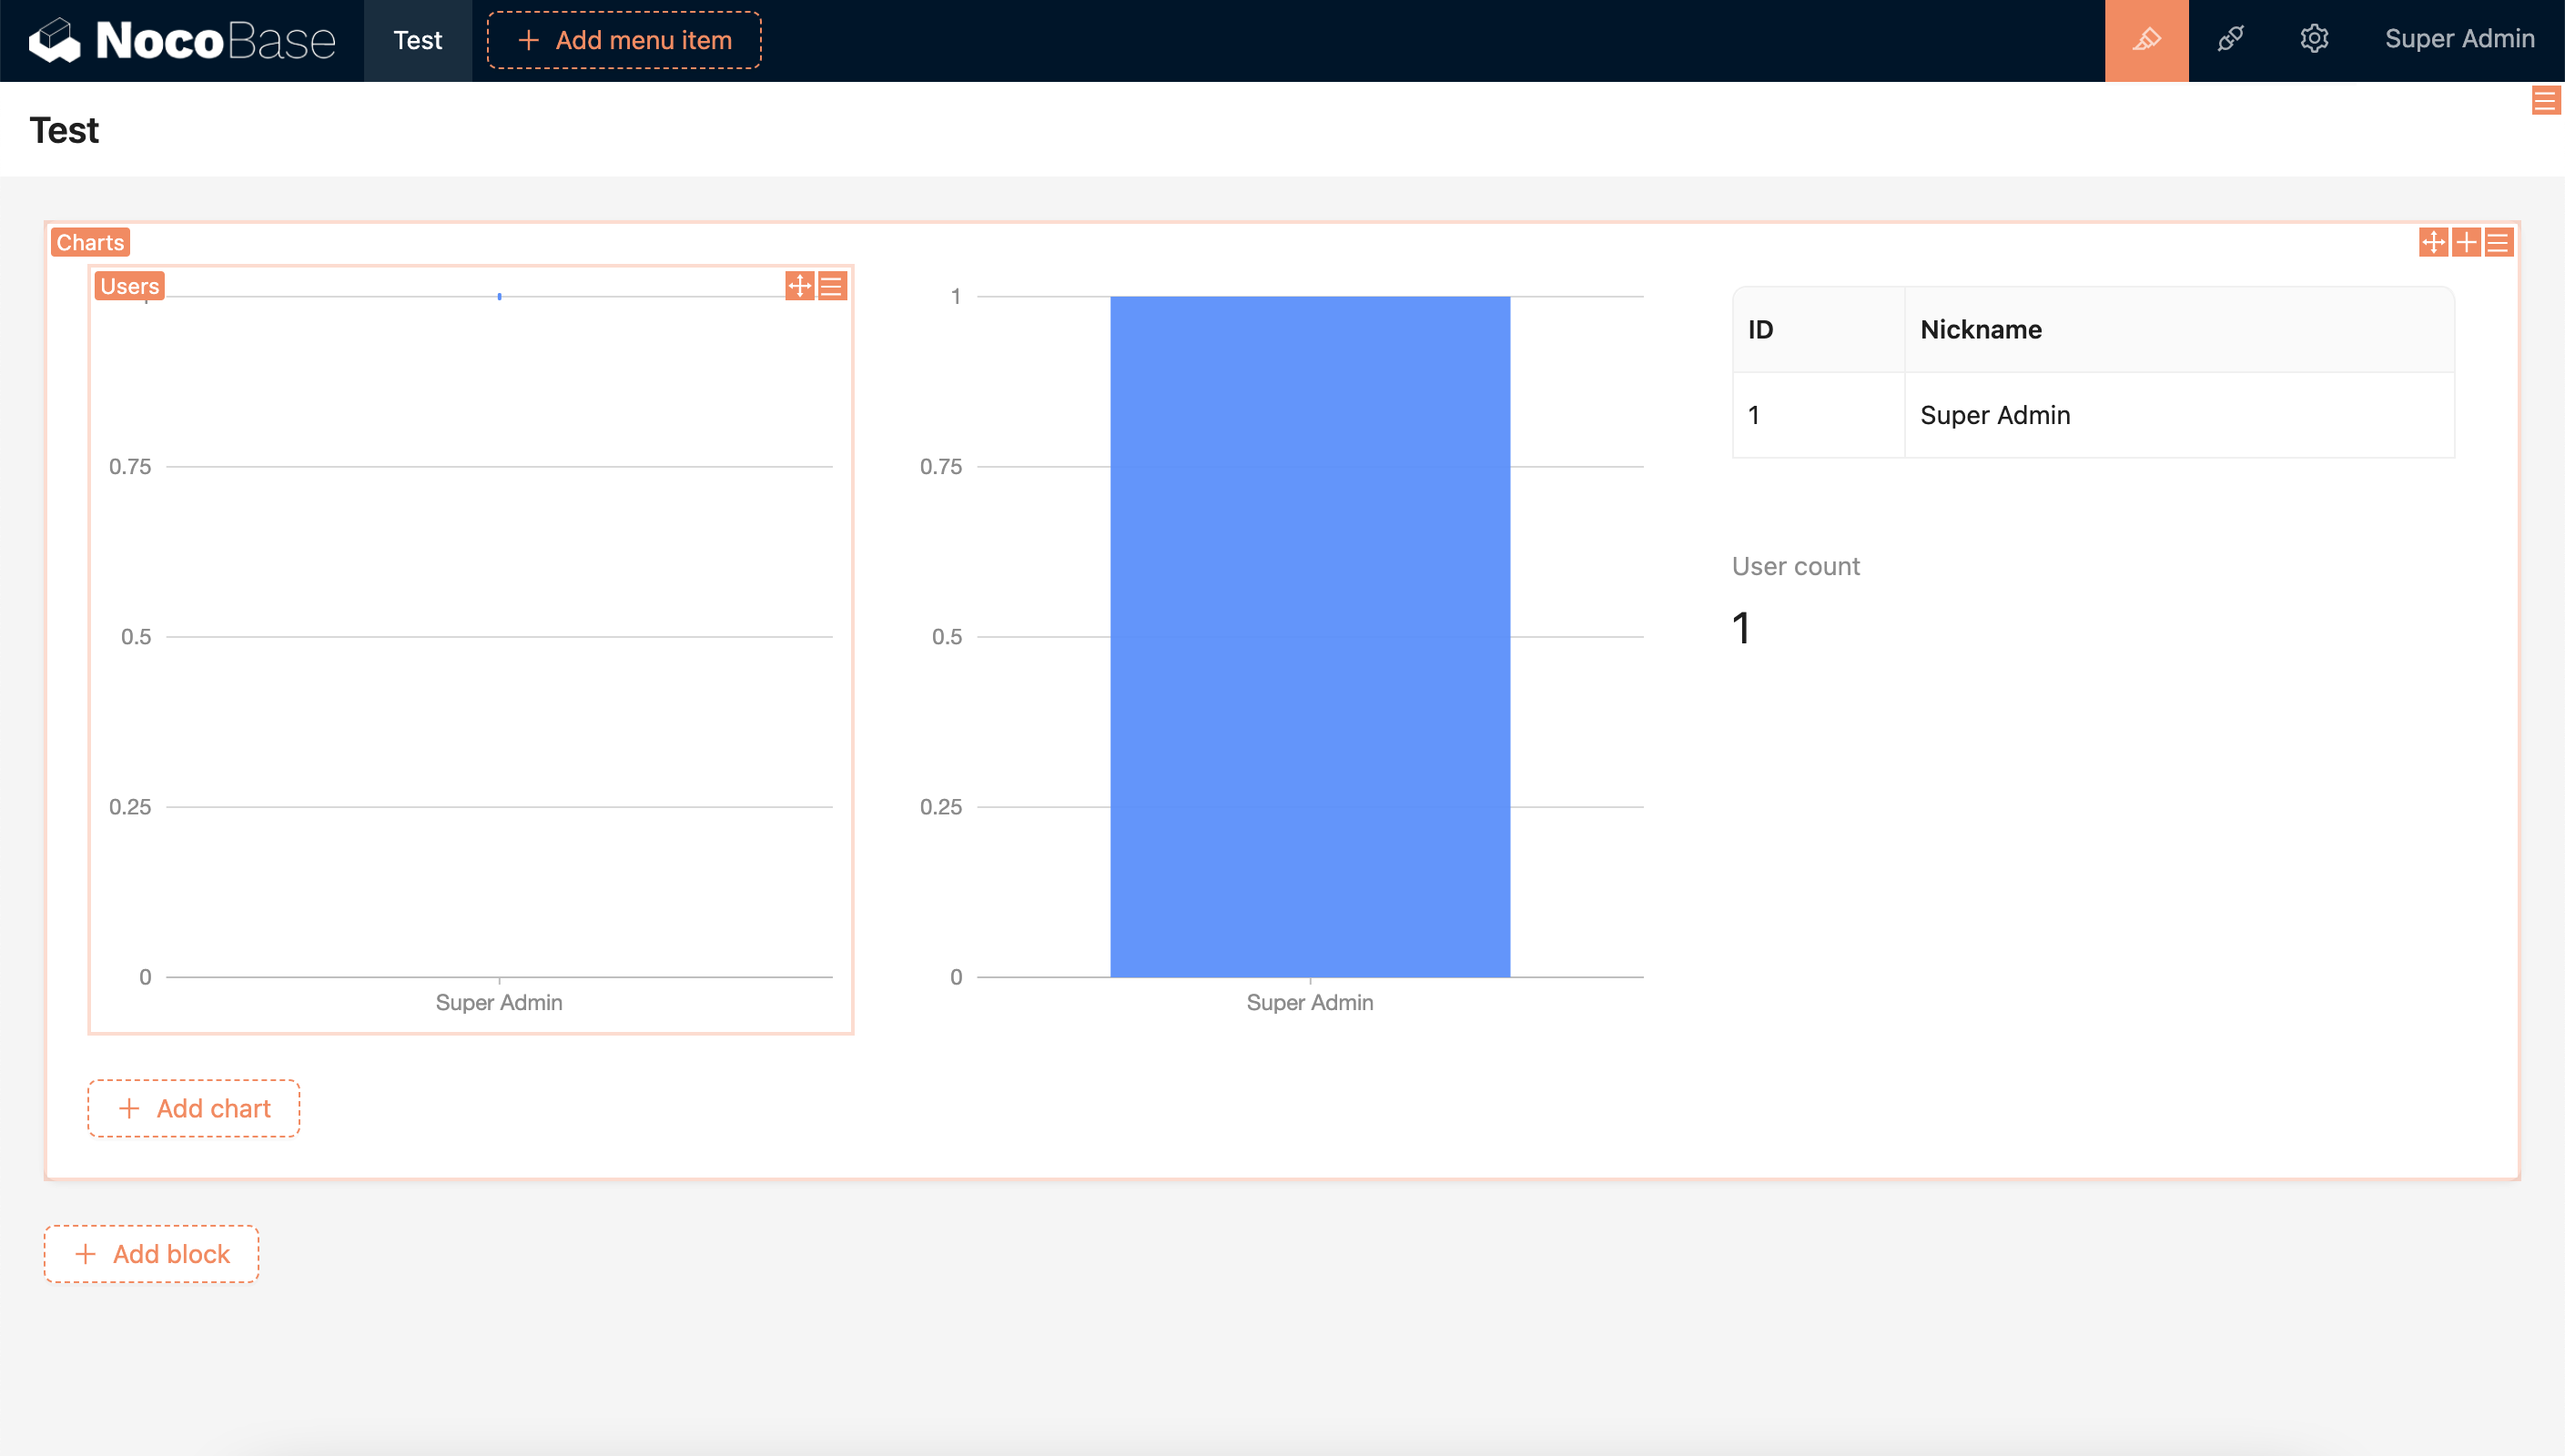Screen dimensions: 2565x1456
Task: Click the Add chart button
Action: [x=194, y=1108]
